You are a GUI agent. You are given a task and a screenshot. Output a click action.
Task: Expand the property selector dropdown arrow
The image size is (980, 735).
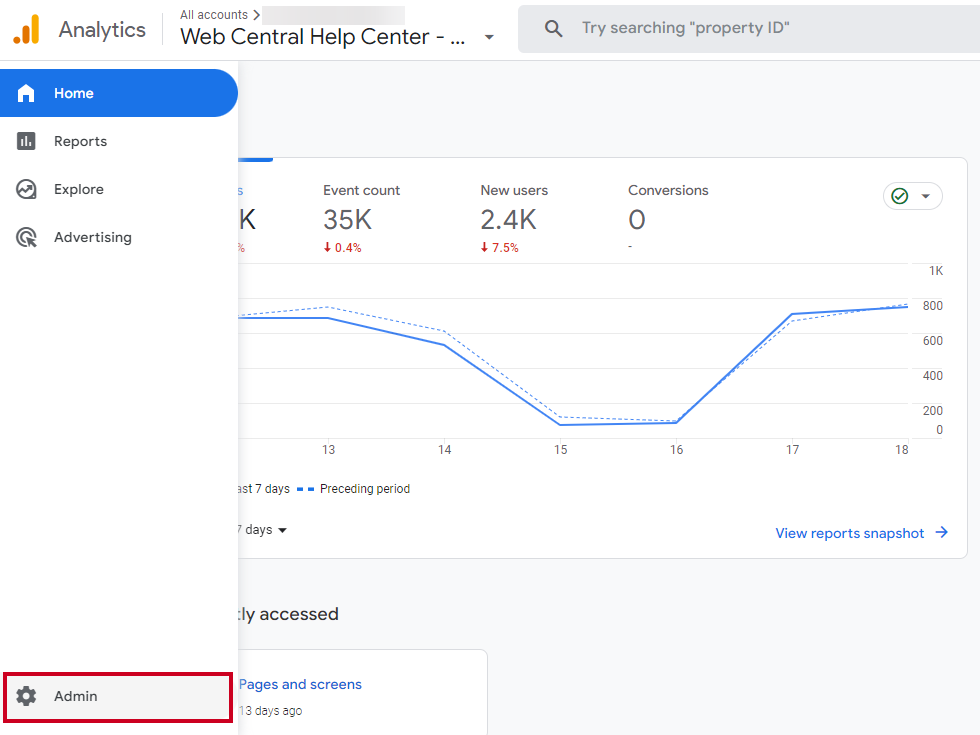pos(489,38)
